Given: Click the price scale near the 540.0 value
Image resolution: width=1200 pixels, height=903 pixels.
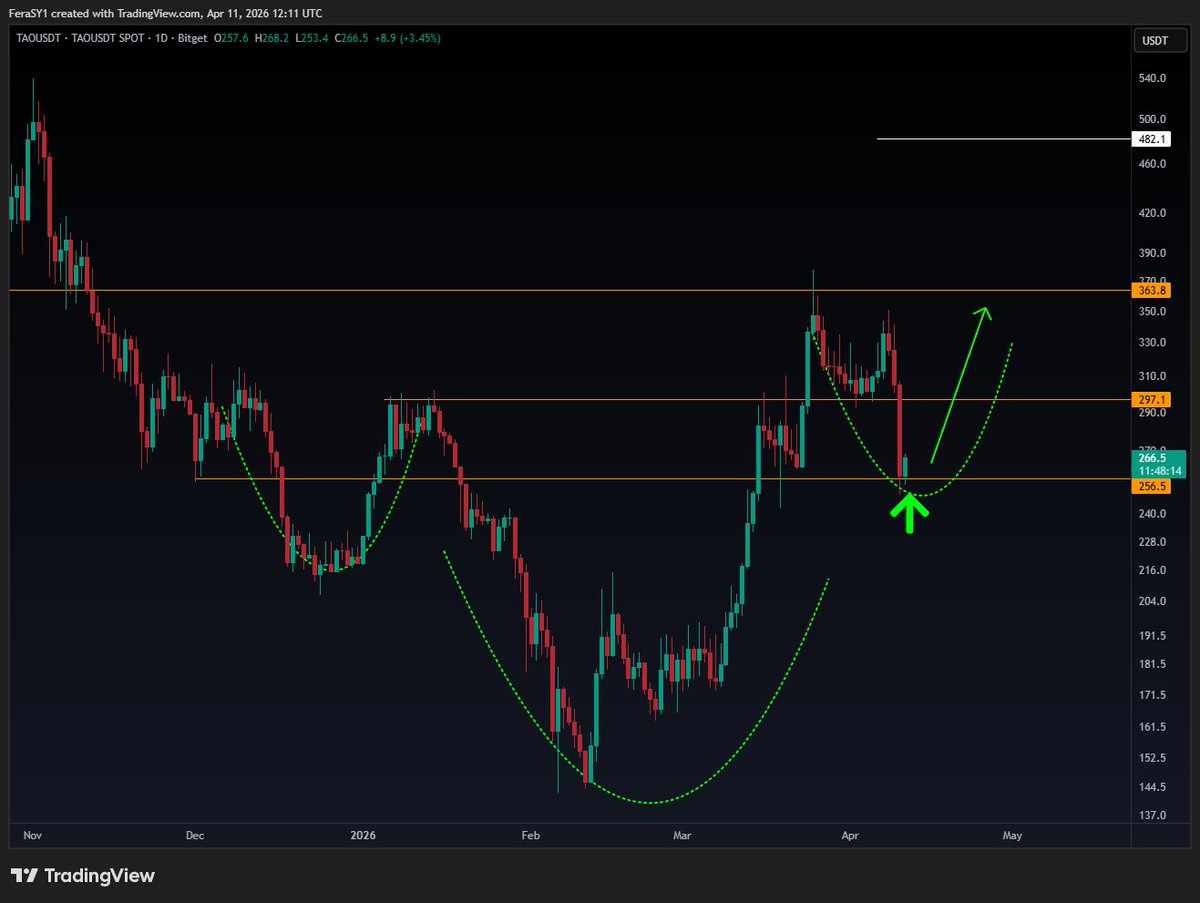Looking at the screenshot, I should point(1151,78).
